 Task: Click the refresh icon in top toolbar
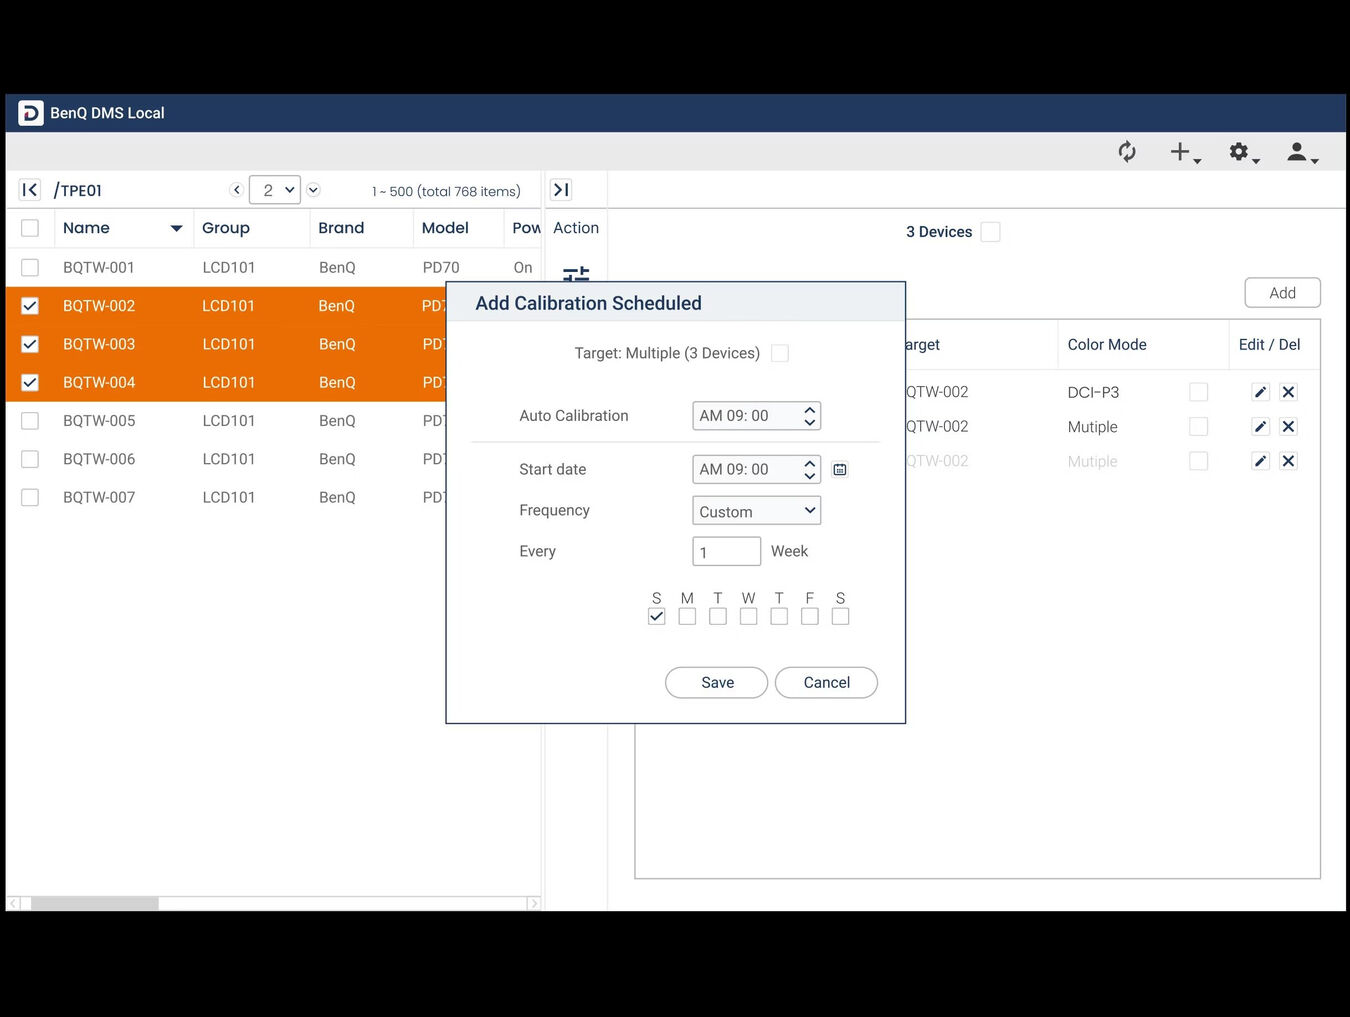pyautogui.click(x=1127, y=152)
